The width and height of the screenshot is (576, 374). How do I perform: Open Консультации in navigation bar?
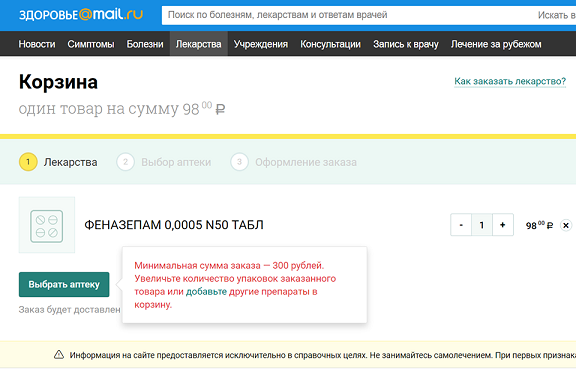pyautogui.click(x=330, y=44)
